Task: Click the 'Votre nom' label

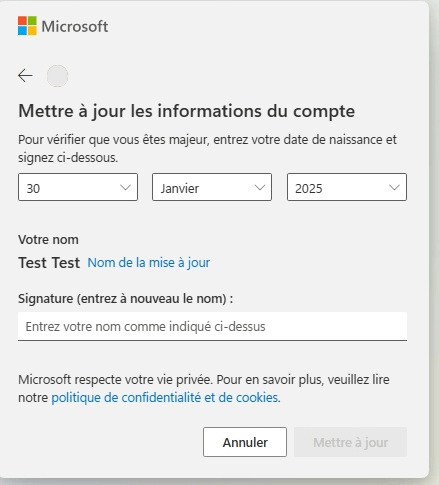Action: click(x=48, y=240)
